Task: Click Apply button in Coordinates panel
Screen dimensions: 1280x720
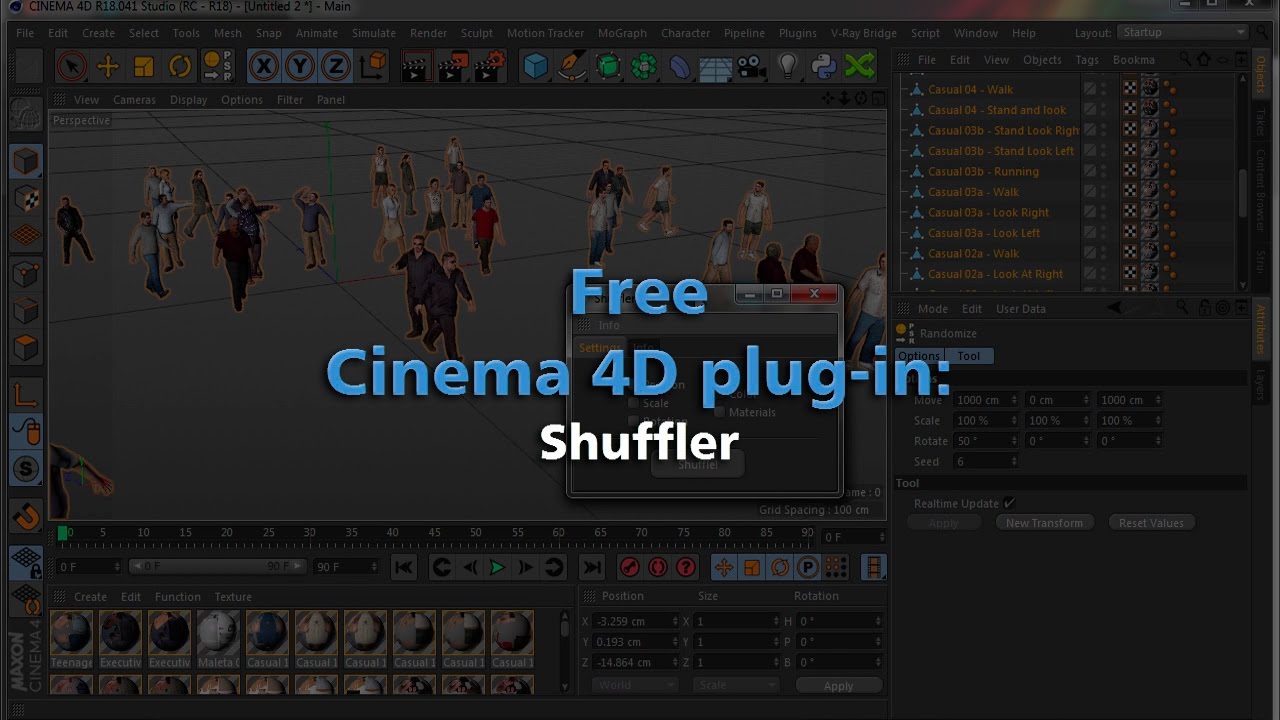Action: click(x=838, y=686)
